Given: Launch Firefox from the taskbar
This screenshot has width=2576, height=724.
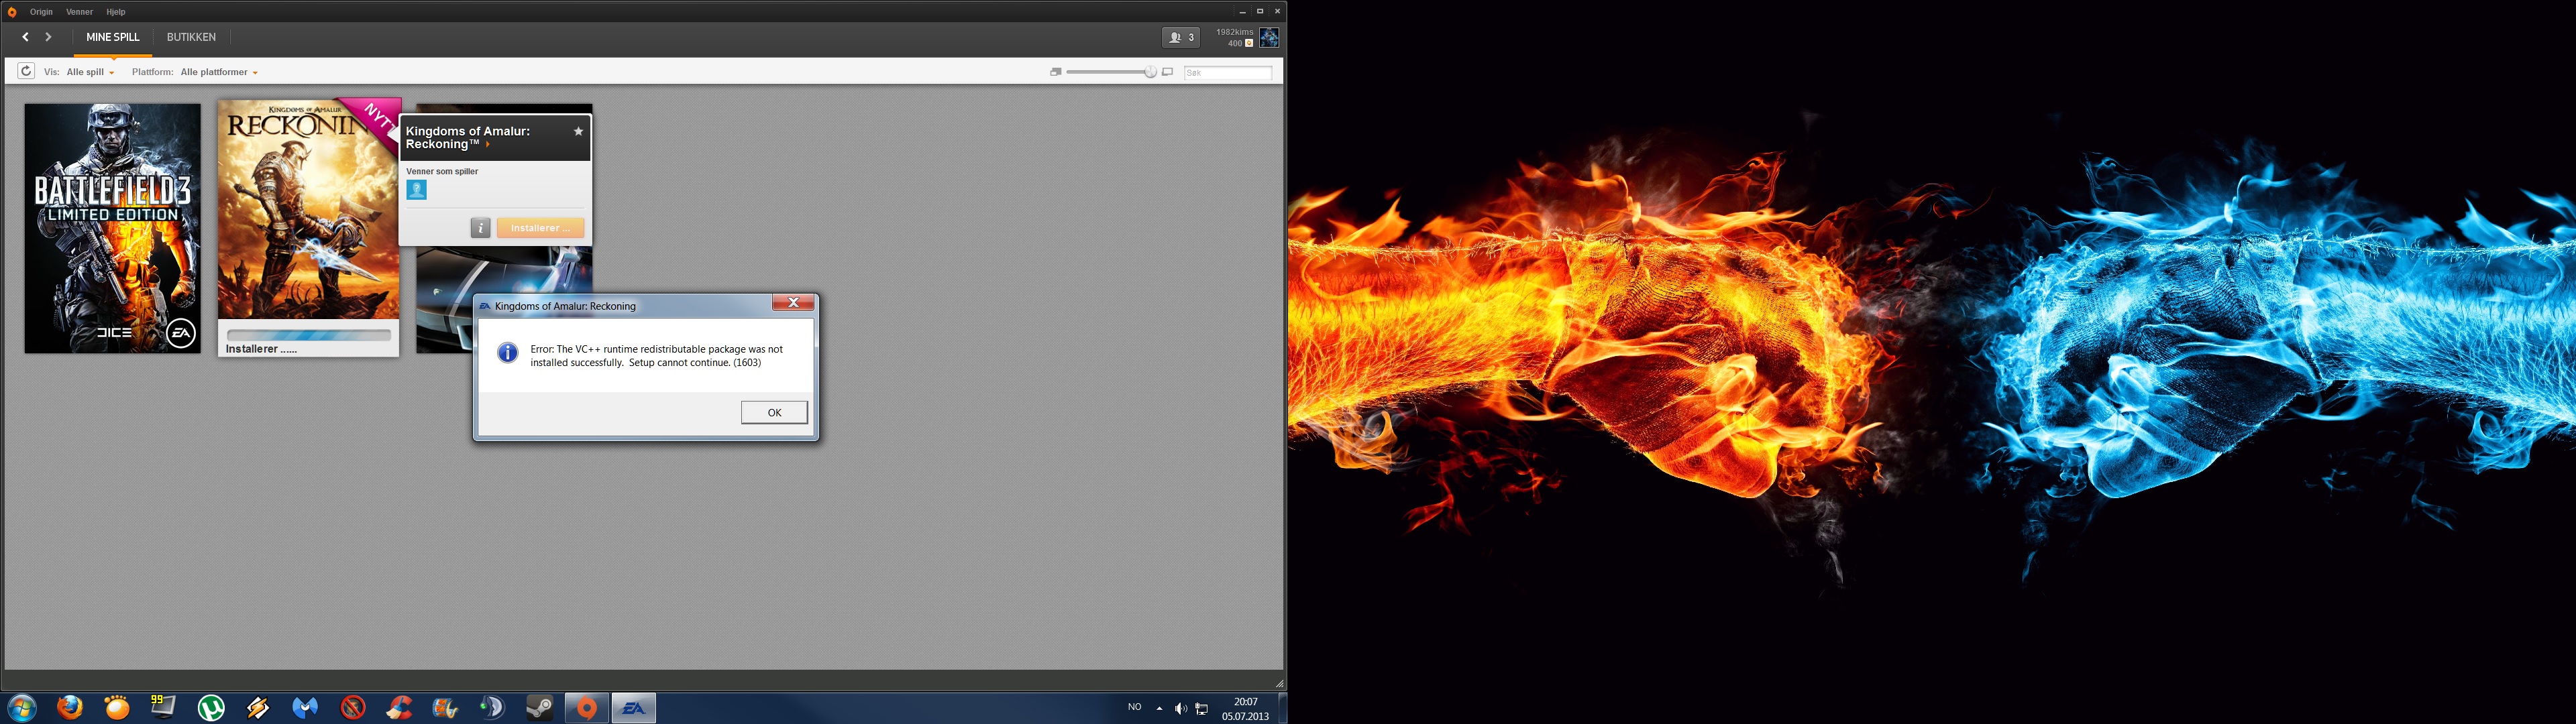Looking at the screenshot, I should tap(70, 708).
